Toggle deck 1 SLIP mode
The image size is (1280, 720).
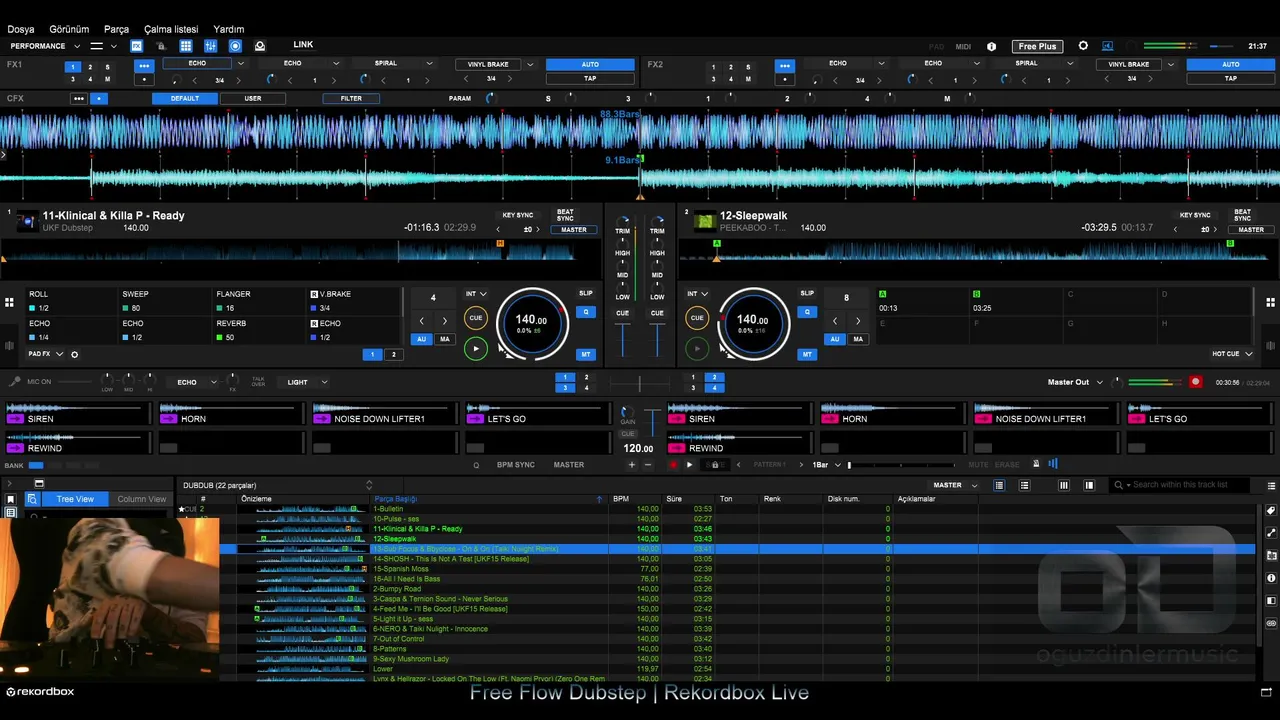[586, 294]
